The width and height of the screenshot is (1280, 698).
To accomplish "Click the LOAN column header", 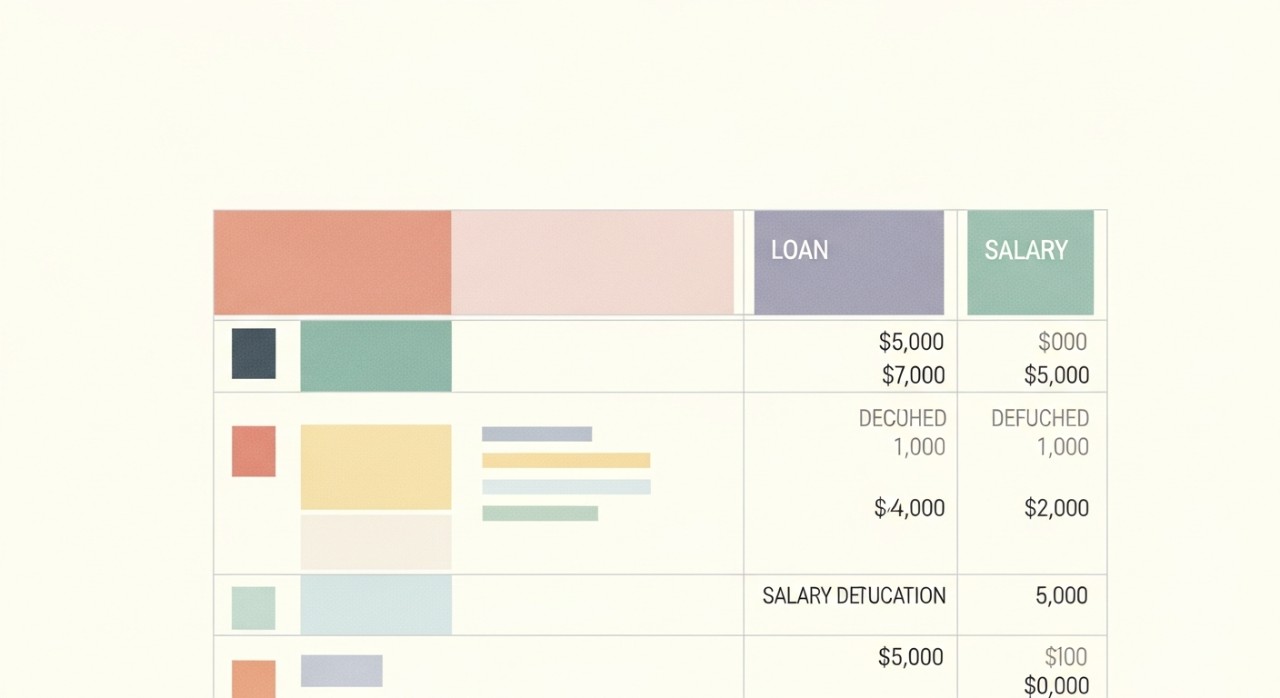I will pyautogui.click(x=848, y=262).
